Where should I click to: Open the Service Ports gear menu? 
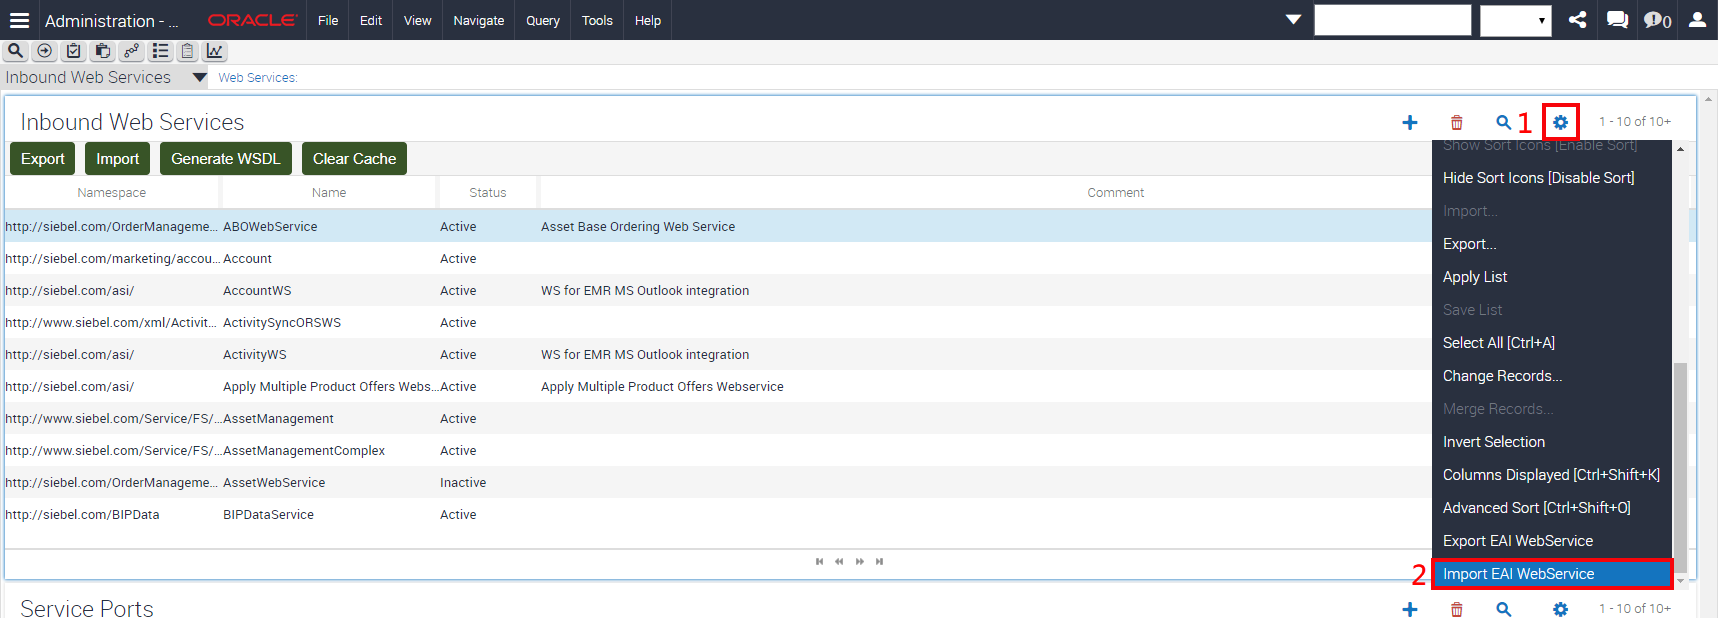(x=1560, y=608)
